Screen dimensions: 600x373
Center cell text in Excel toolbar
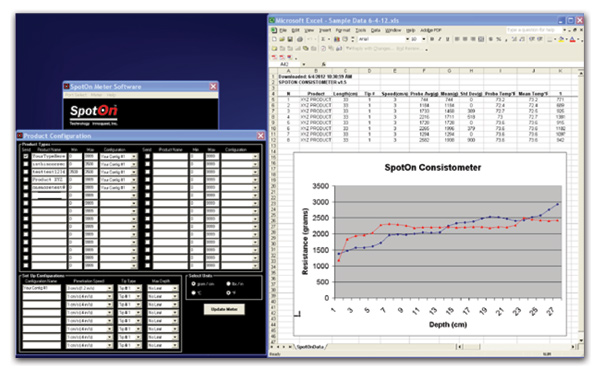point(465,39)
